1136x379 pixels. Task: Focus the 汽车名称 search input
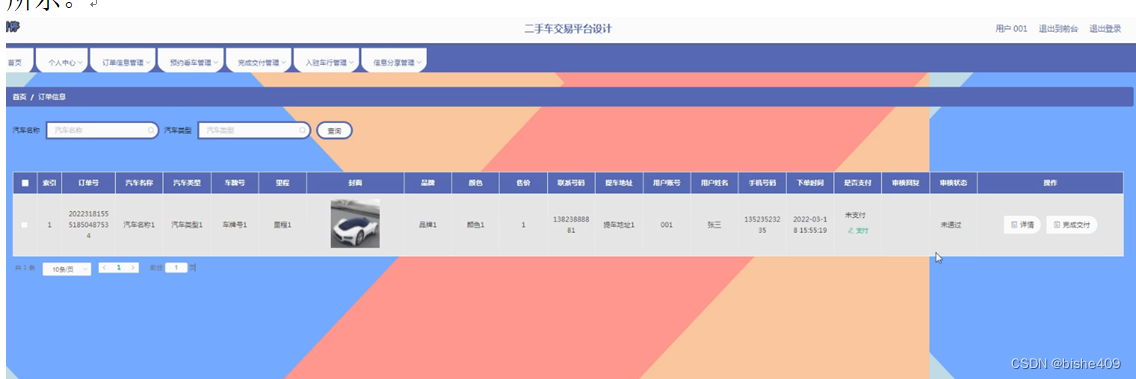[102, 130]
